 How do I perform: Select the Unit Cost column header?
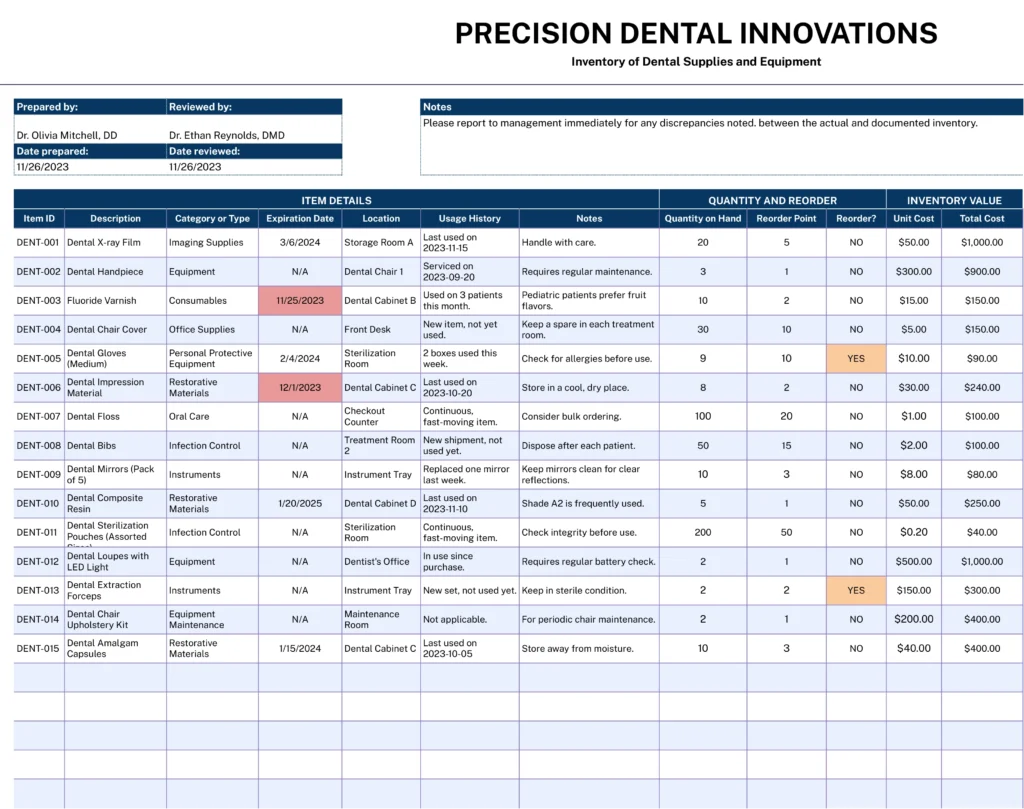click(x=914, y=219)
